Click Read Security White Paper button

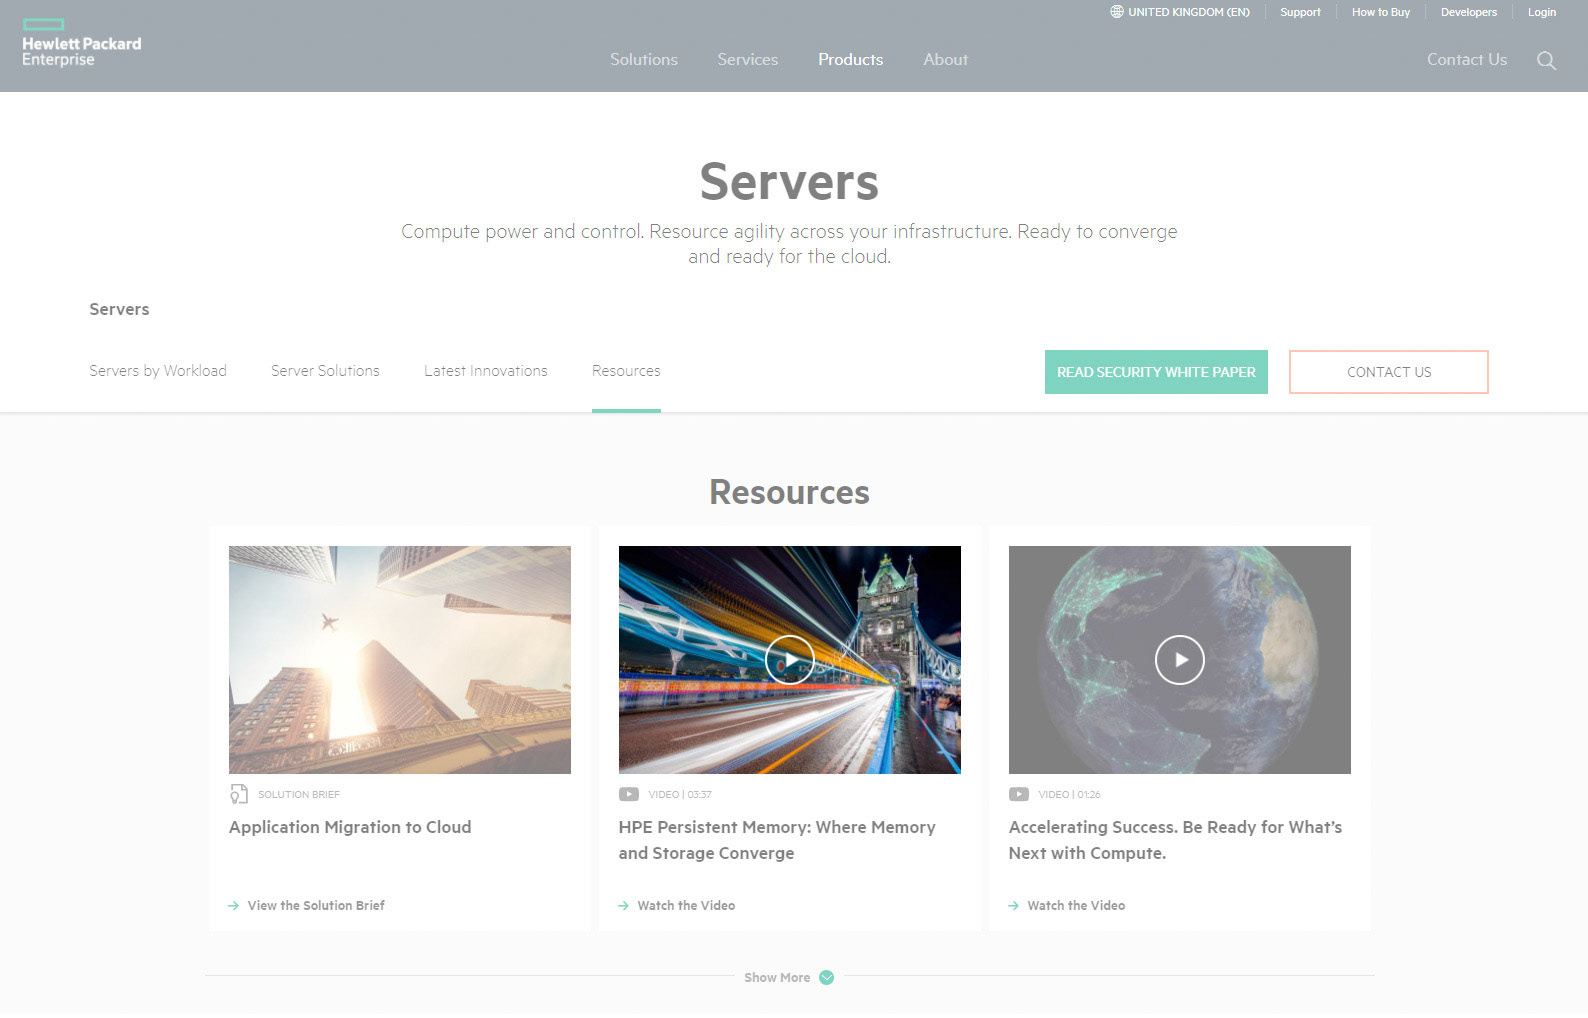(x=1156, y=372)
